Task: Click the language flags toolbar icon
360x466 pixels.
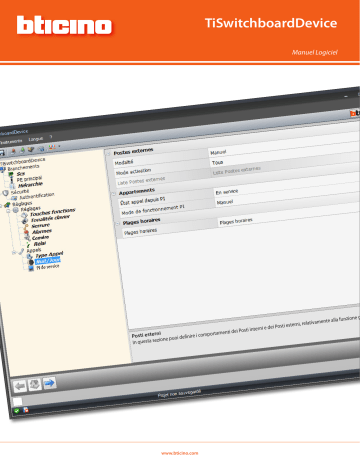Action: click(x=52, y=147)
